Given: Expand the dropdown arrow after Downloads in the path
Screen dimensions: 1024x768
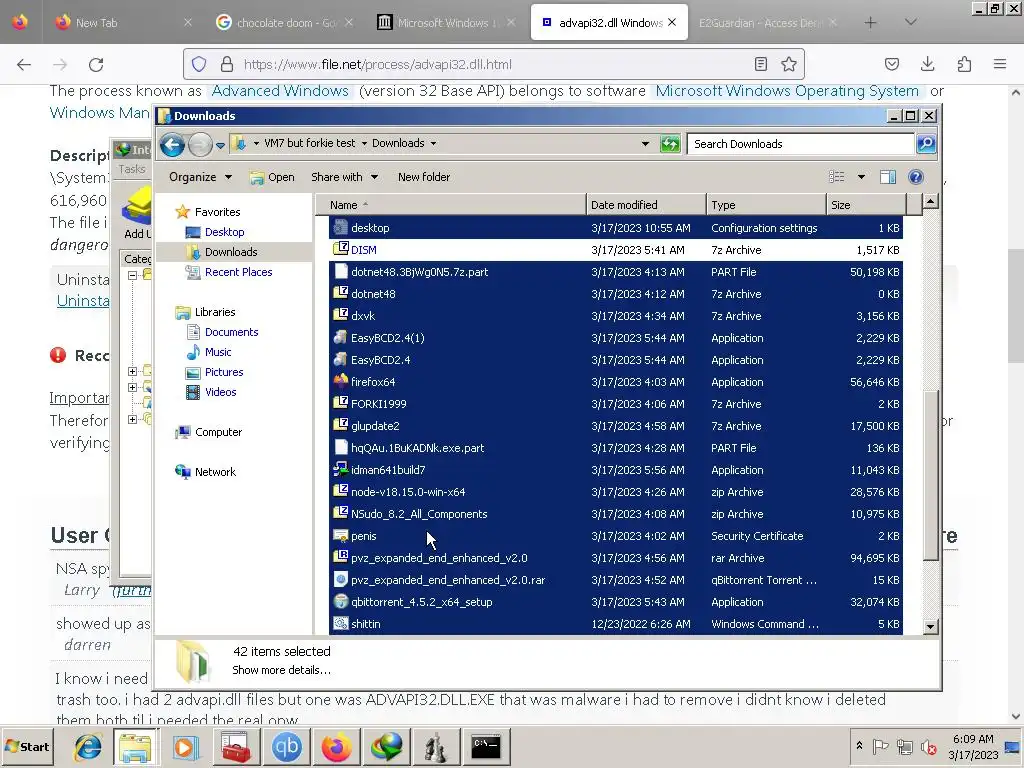Looking at the screenshot, I should coord(433,143).
